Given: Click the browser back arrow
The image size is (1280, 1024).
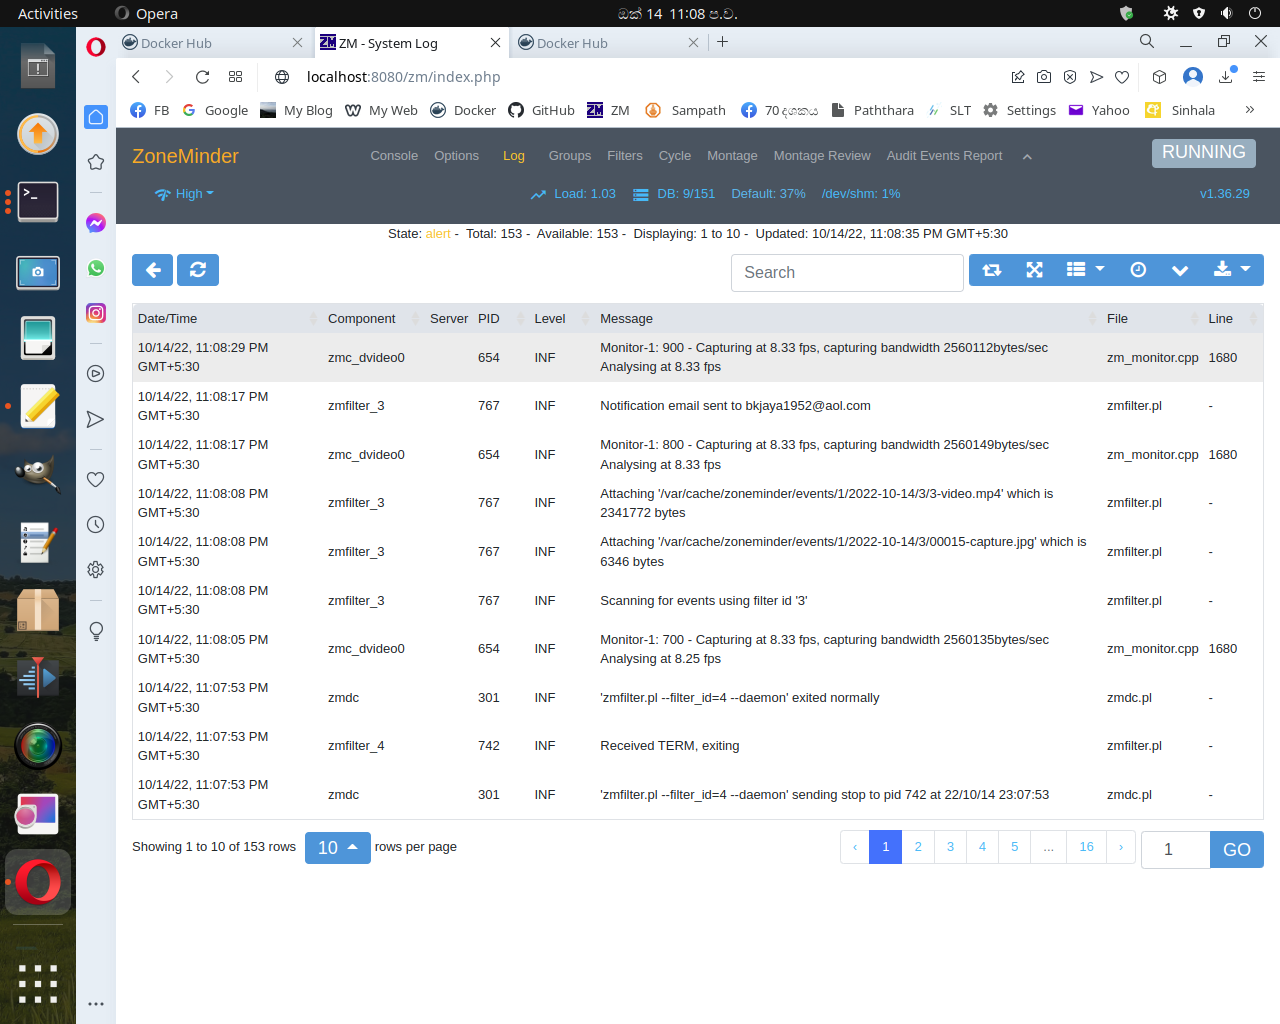Looking at the screenshot, I should tap(136, 77).
